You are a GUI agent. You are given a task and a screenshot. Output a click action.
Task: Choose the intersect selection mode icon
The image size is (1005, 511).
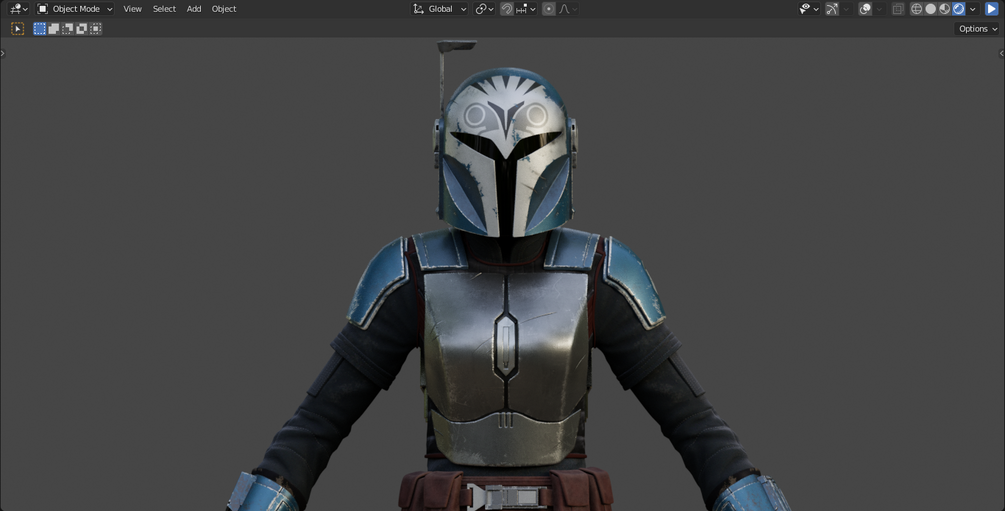(x=96, y=28)
